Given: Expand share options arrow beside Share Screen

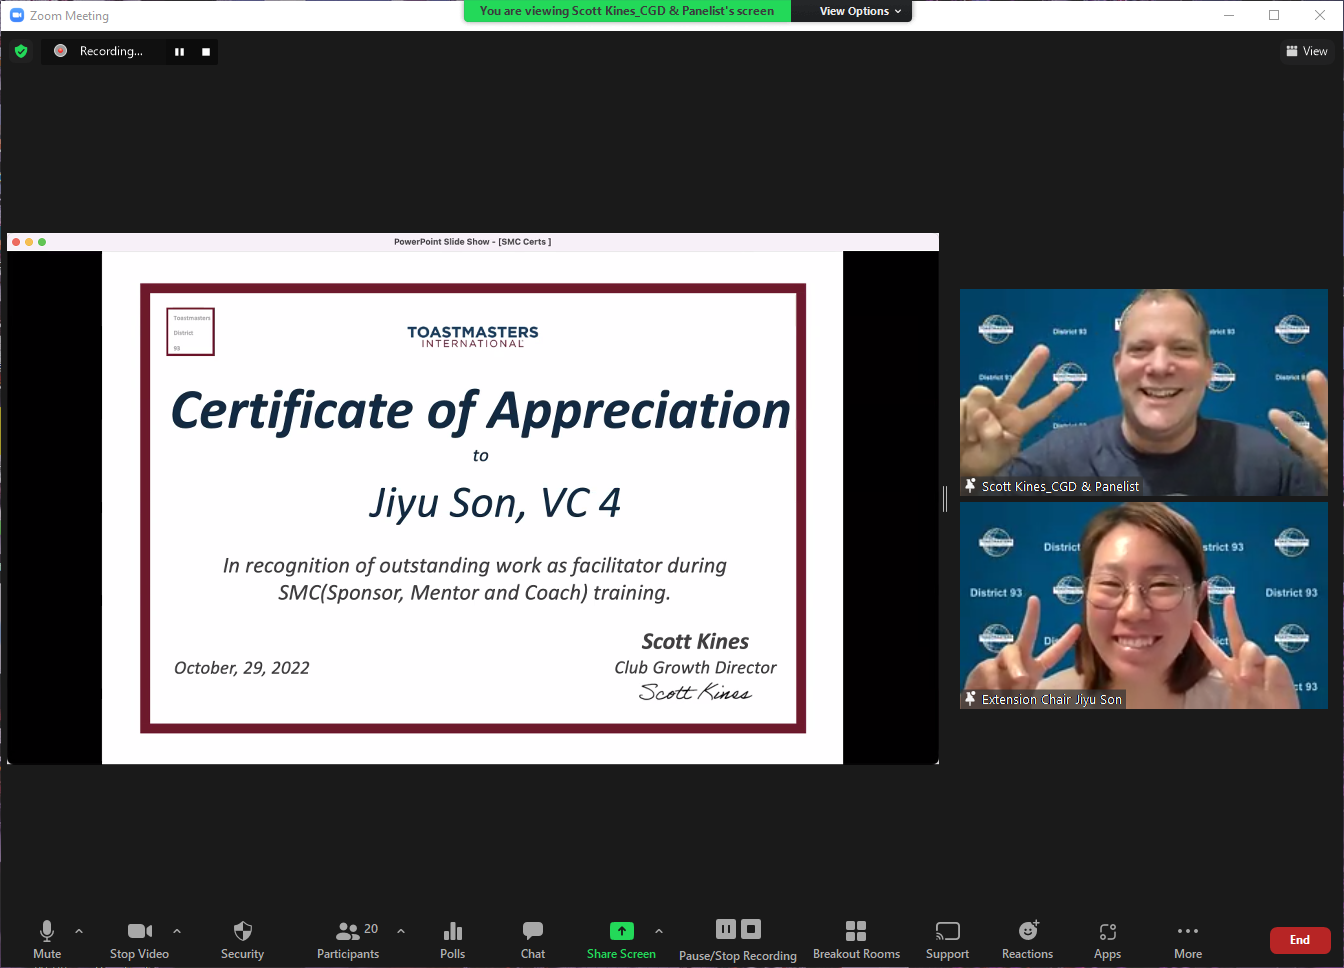Looking at the screenshot, I should 659,931.
